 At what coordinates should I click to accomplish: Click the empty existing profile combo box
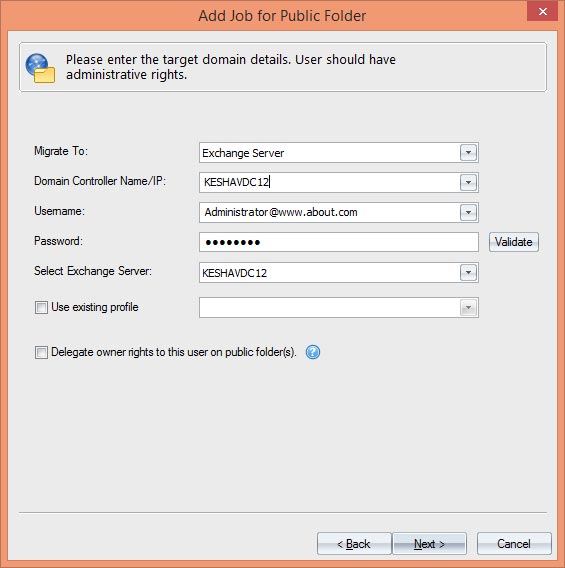click(x=330, y=308)
